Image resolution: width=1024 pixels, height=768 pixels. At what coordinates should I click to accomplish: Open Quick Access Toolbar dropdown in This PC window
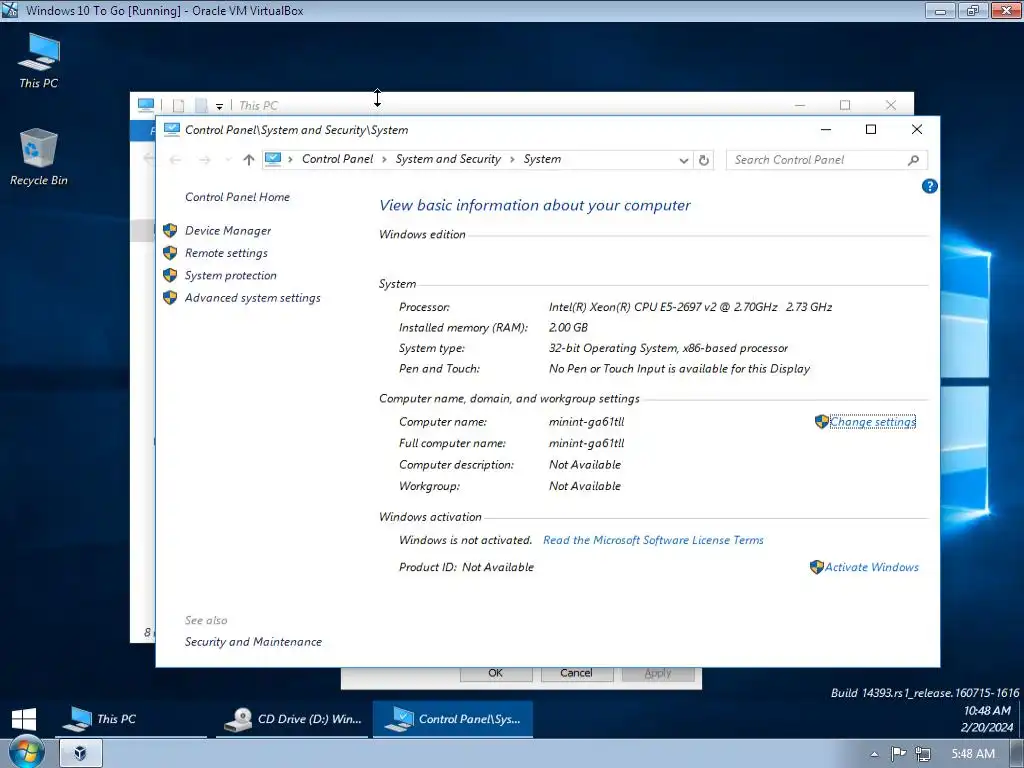pyautogui.click(x=219, y=106)
